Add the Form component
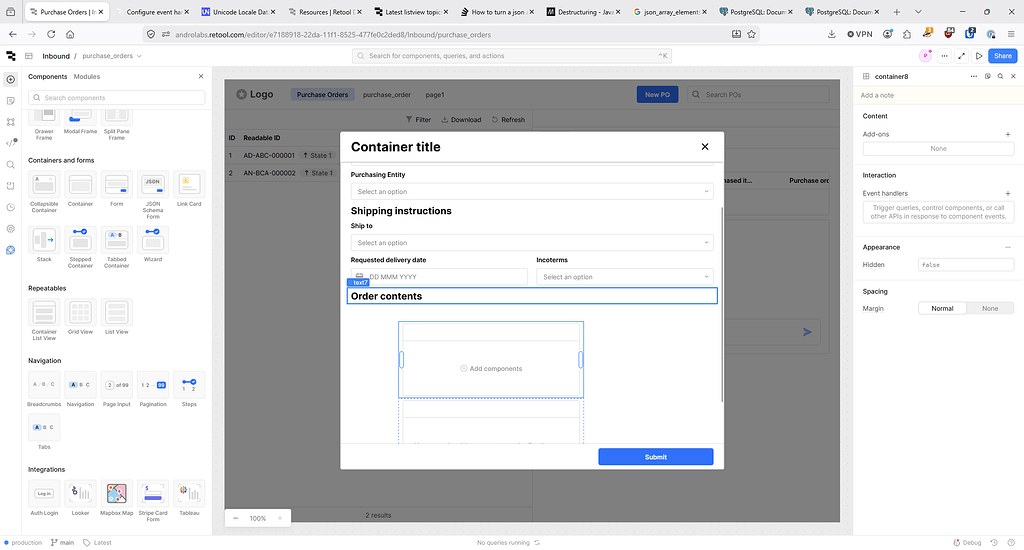The image size is (1024, 550). coord(117,189)
